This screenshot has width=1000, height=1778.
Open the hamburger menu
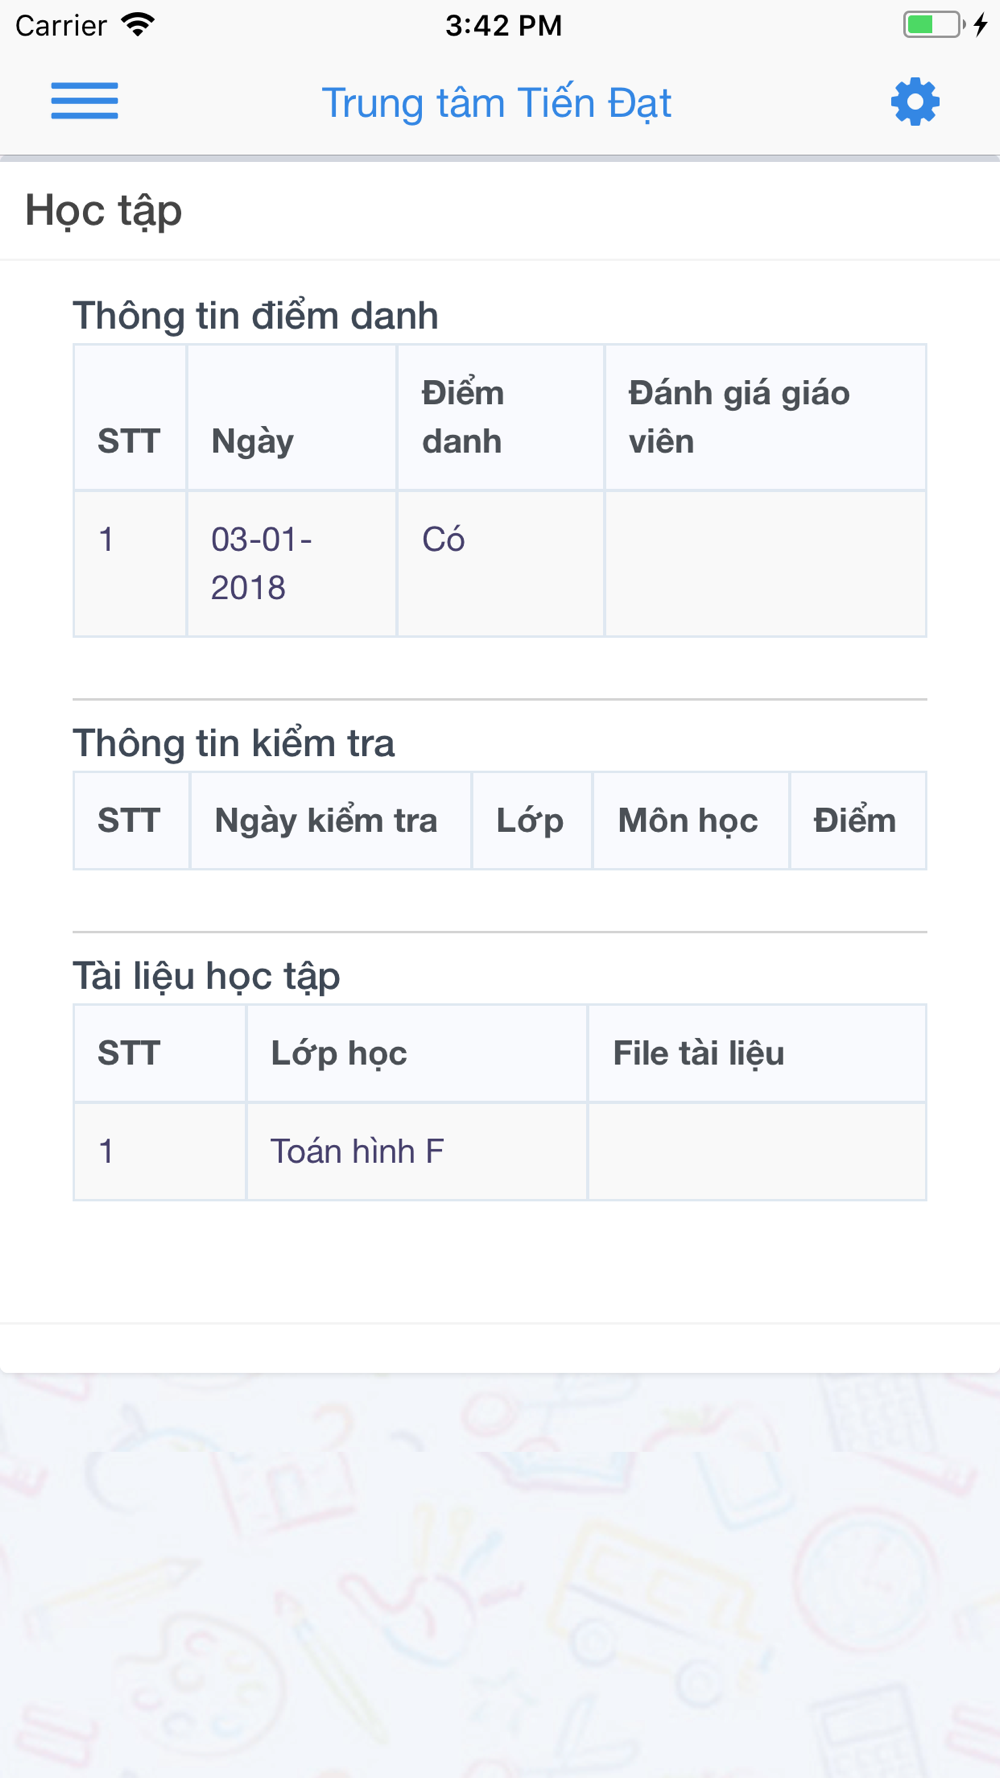(x=85, y=101)
